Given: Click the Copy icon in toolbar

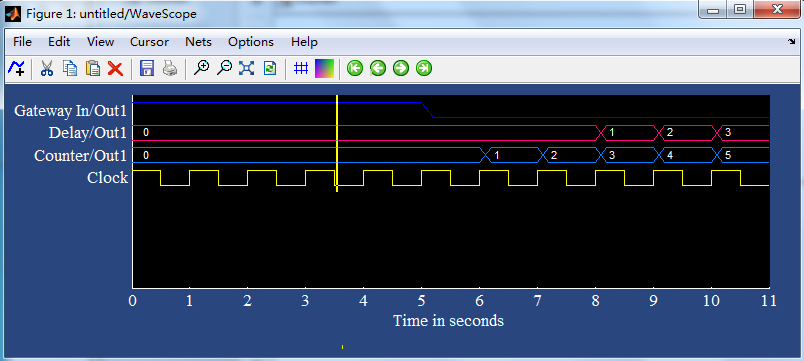Looking at the screenshot, I should 70,68.
